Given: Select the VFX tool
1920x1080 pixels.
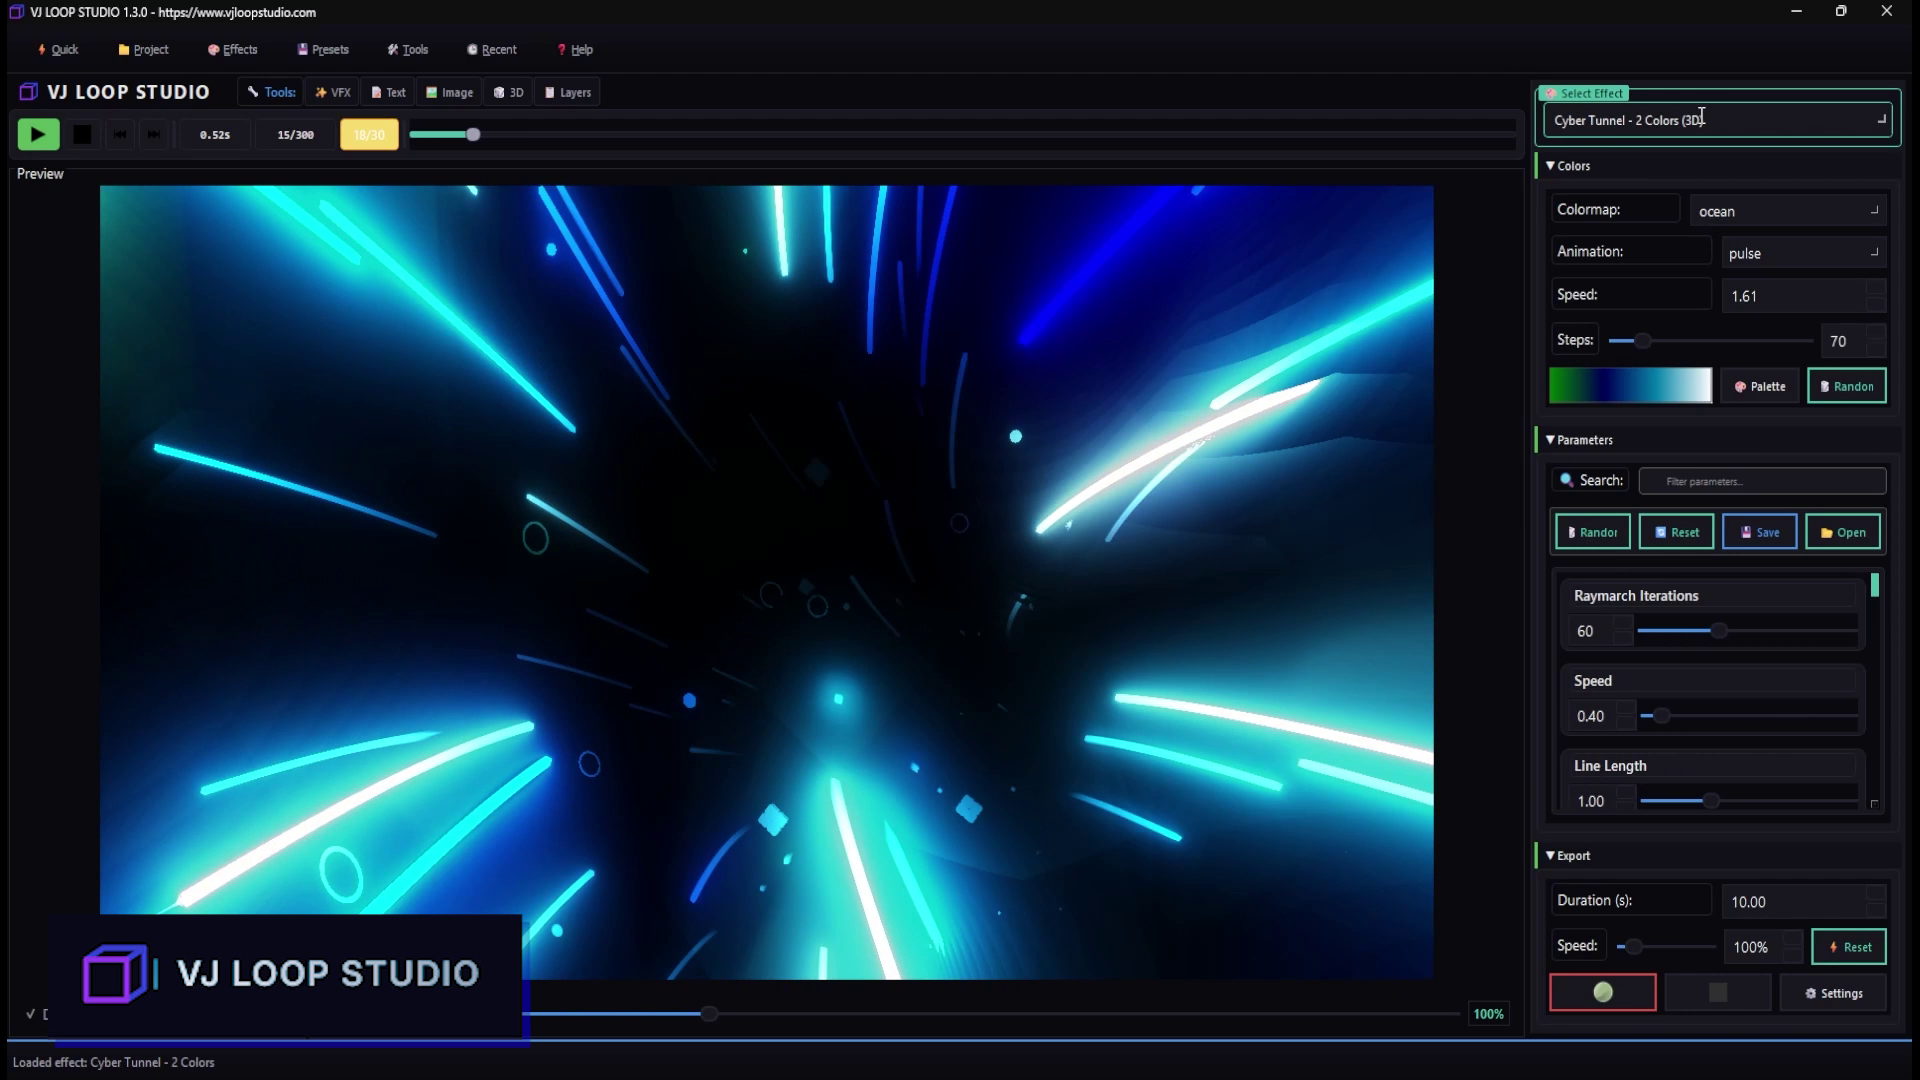Looking at the screenshot, I should [332, 91].
